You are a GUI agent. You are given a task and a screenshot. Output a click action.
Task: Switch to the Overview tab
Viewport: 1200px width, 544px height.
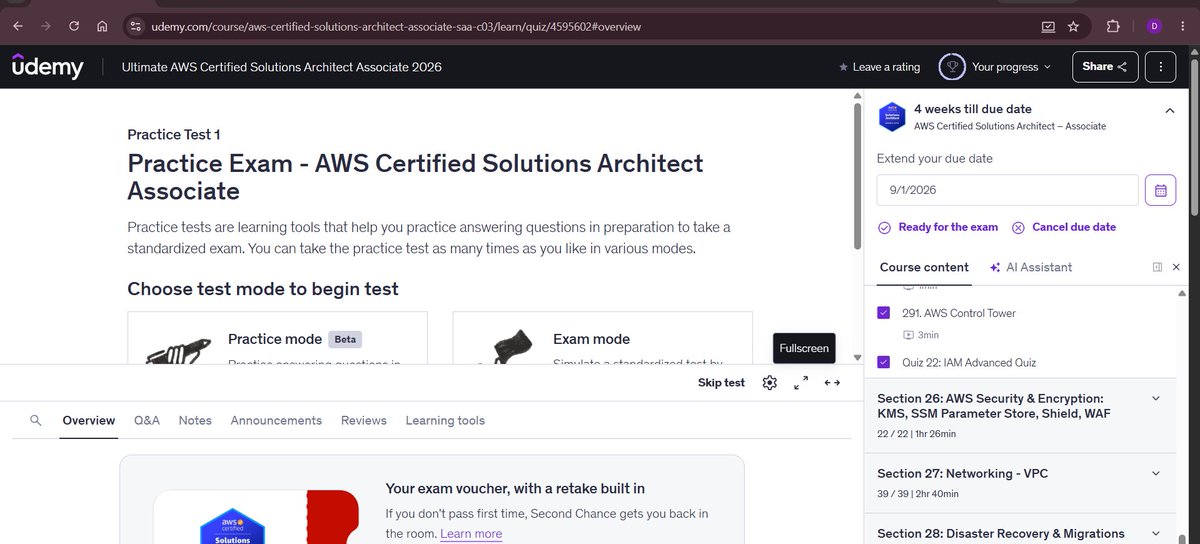pos(89,420)
